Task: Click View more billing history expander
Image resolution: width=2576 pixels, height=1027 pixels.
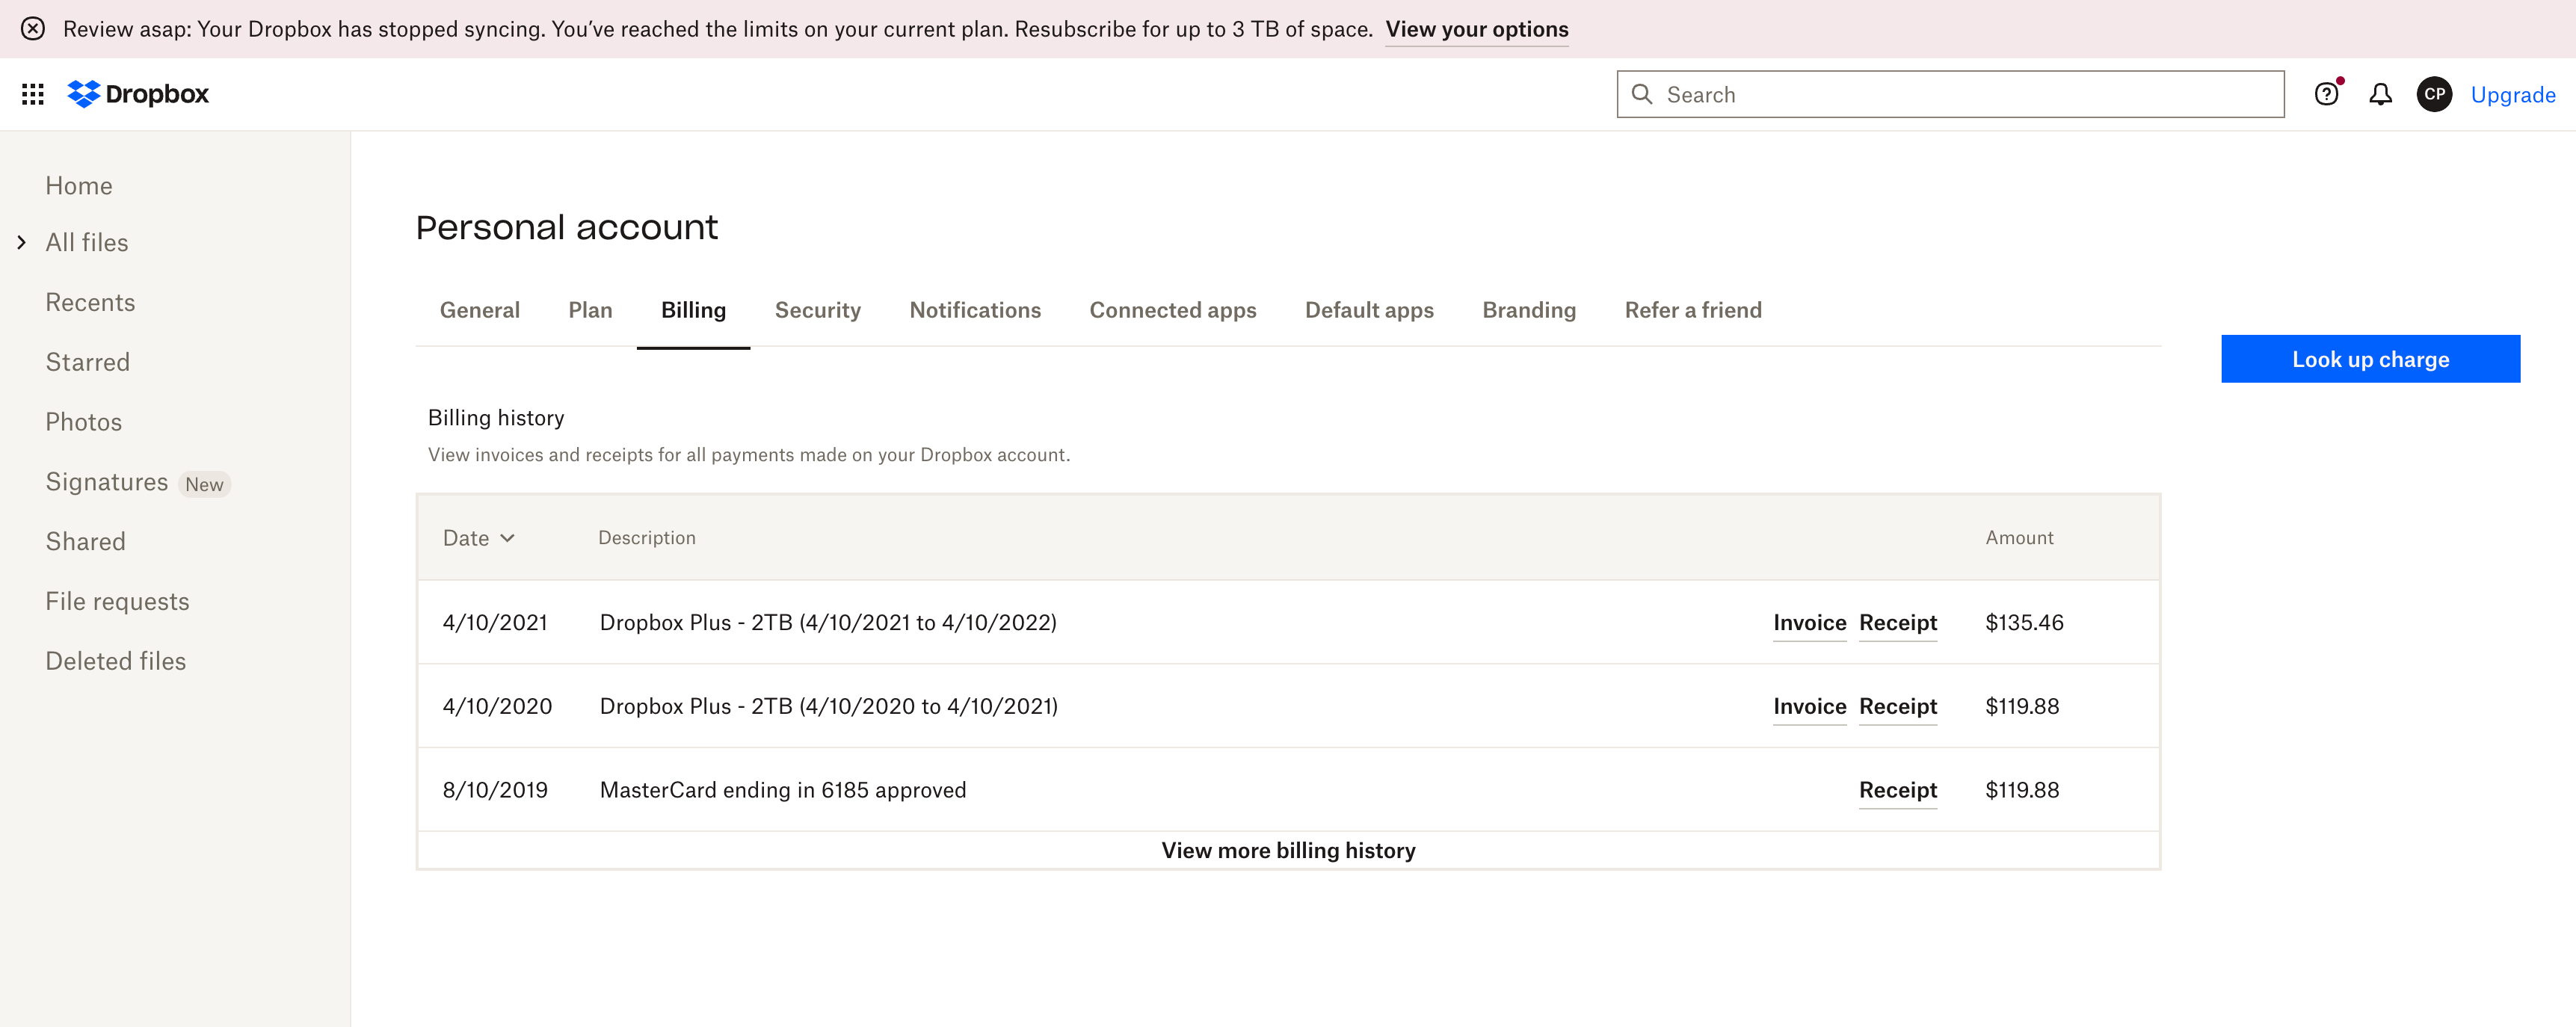Action: [1288, 850]
